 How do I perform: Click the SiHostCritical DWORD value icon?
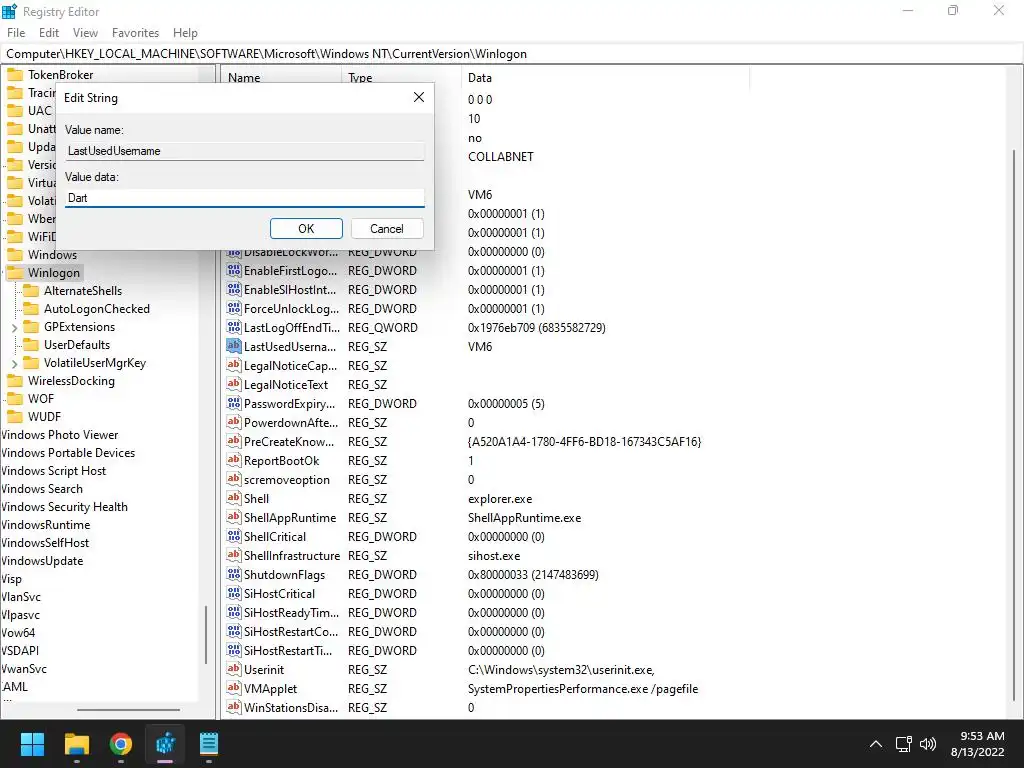tap(234, 593)
